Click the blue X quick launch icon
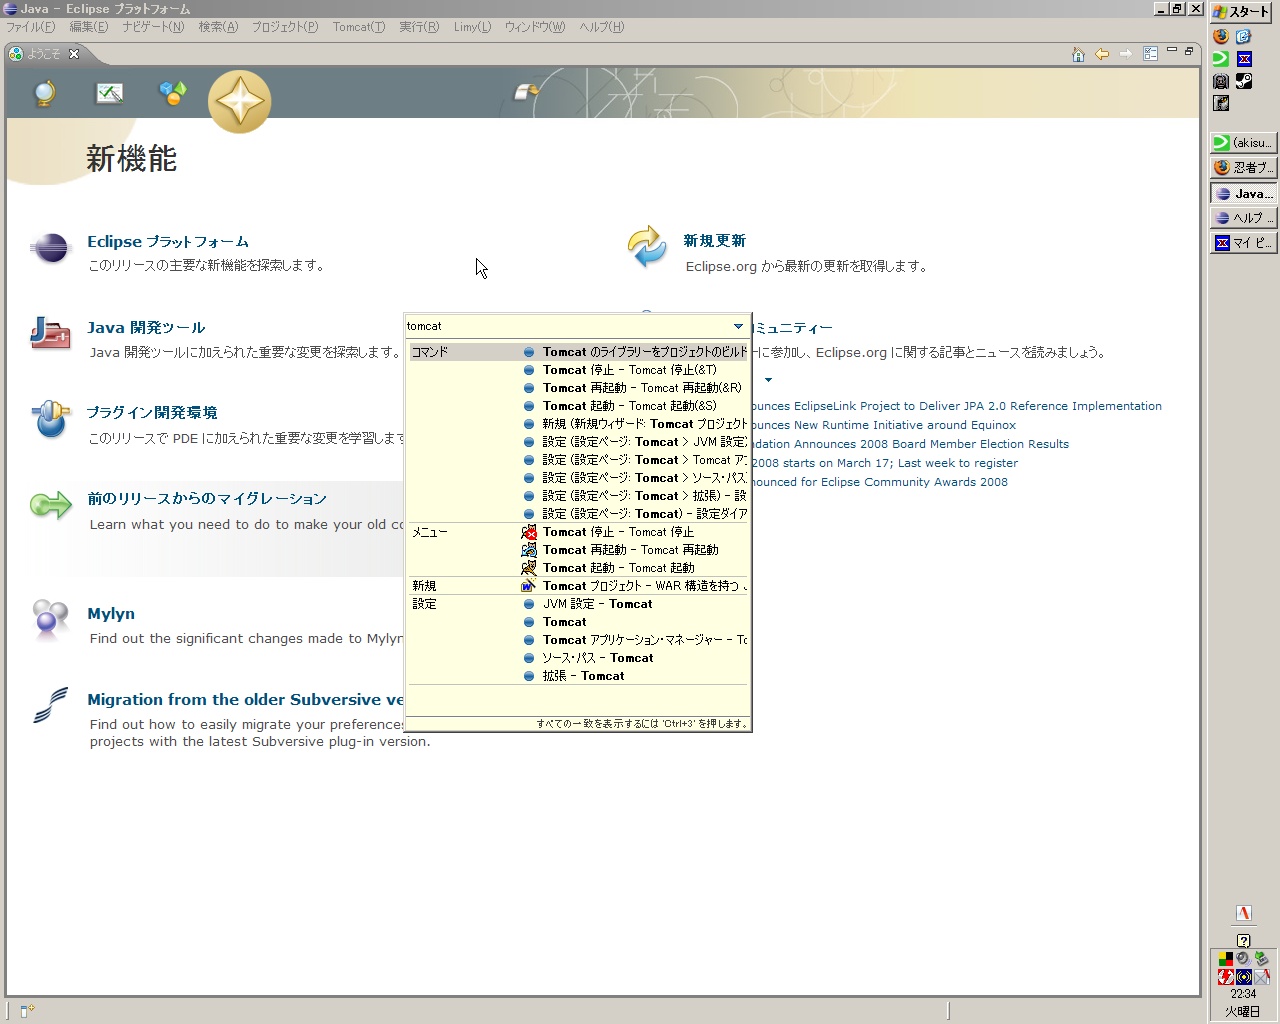 click(1244, 59)
